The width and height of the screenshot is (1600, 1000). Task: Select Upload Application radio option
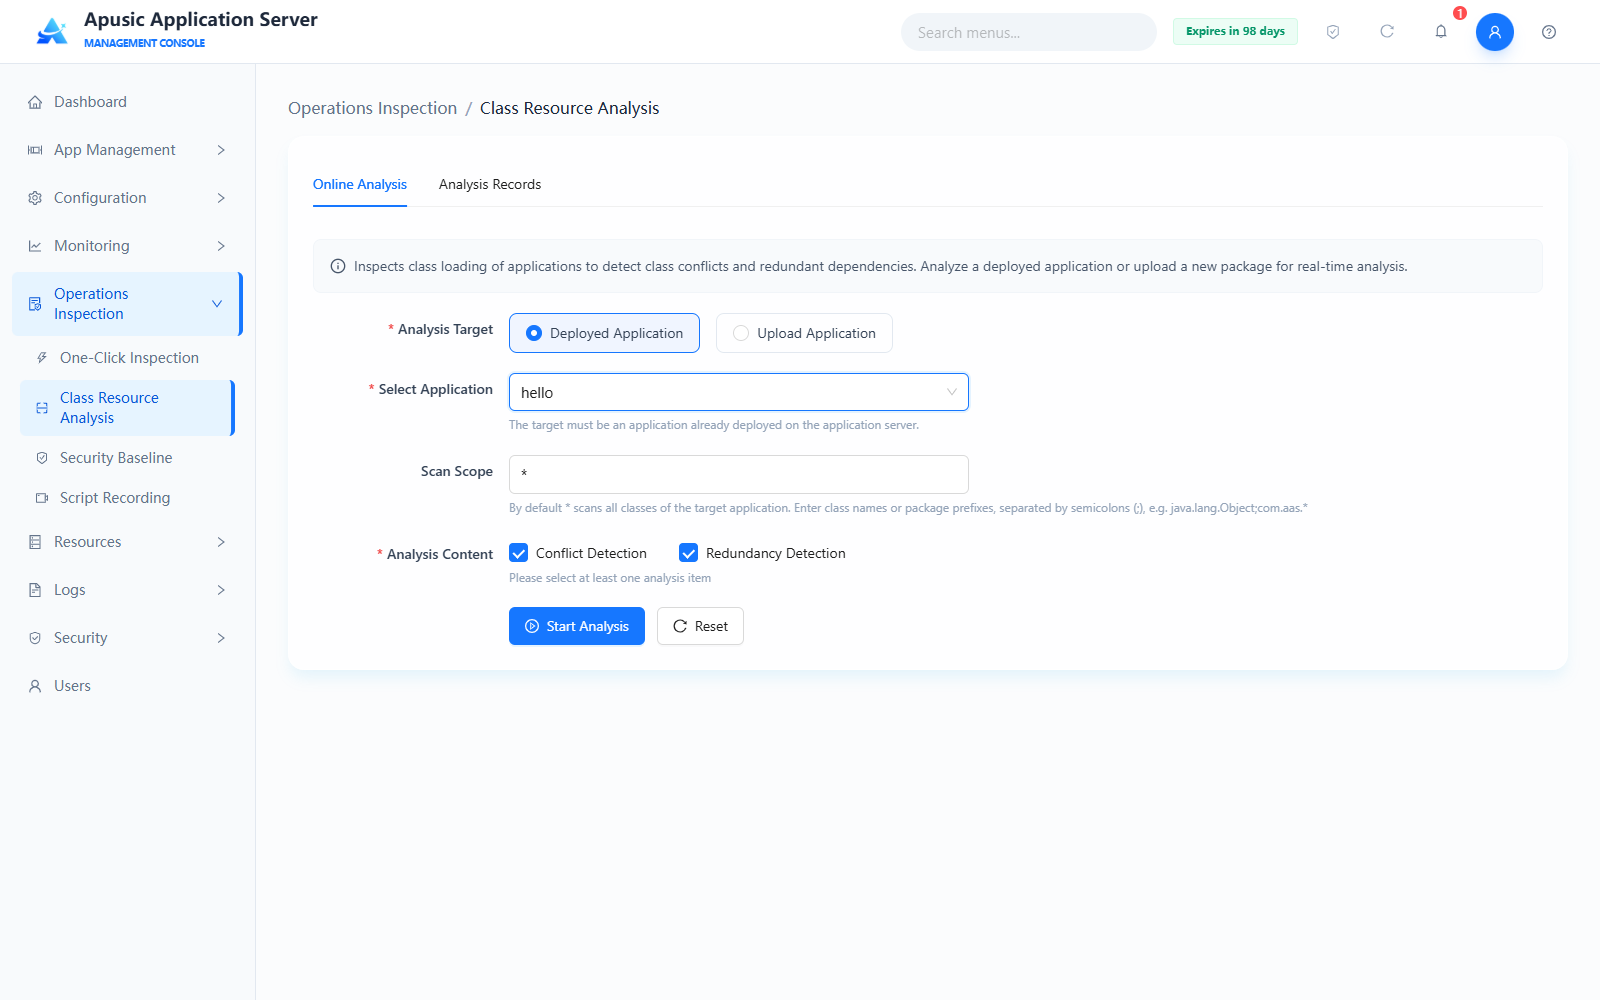coord(804,333)
